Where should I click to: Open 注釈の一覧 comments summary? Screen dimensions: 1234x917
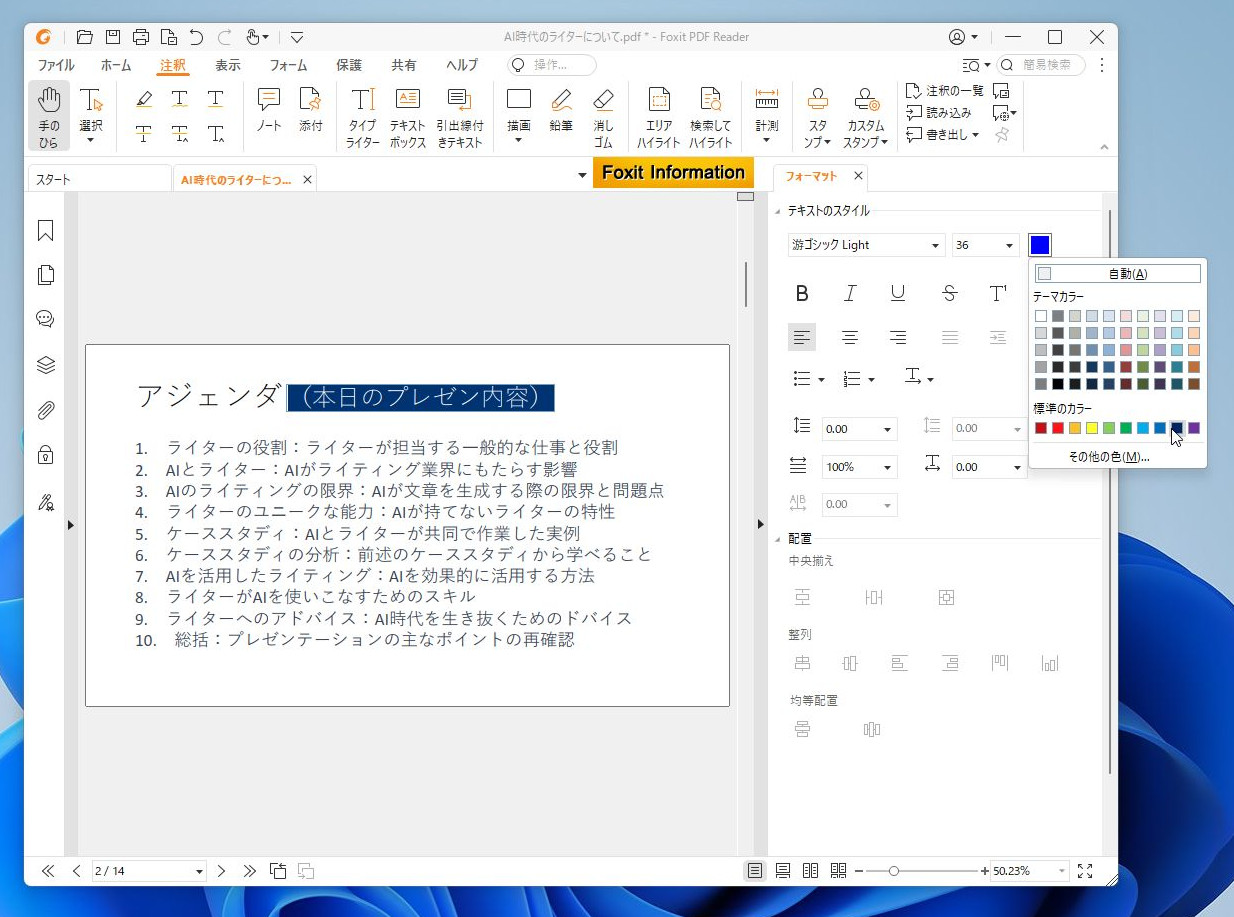[x=945, y=90]
